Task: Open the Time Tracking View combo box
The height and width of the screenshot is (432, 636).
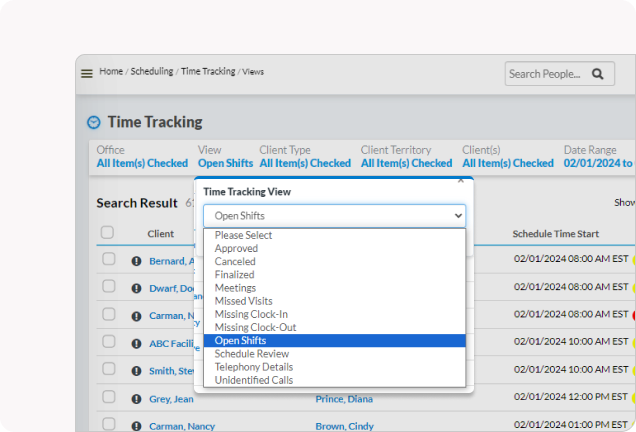Action: 334,215
